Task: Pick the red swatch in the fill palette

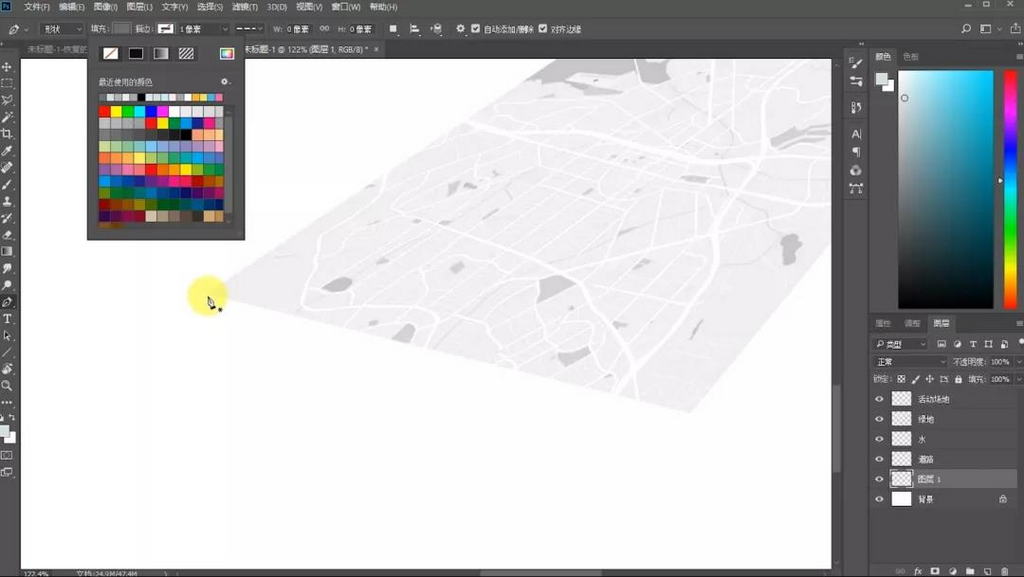Action: click(105, 111)
